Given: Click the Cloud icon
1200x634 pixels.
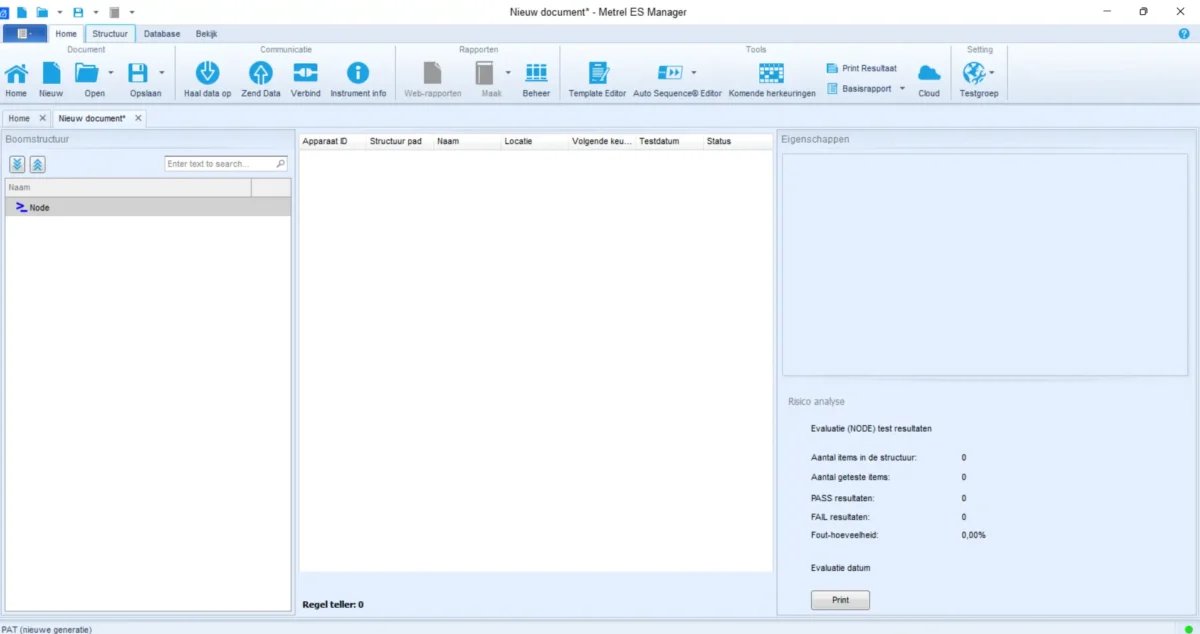Looking at the screenshot, I should pyautogui.click(x=929, y=74).
